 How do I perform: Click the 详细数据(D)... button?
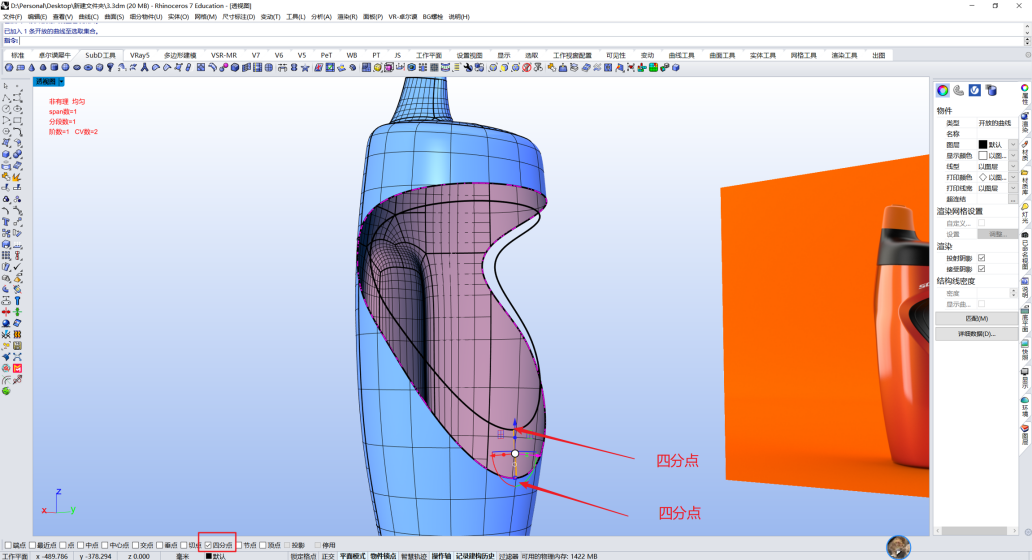pos(976,334)
